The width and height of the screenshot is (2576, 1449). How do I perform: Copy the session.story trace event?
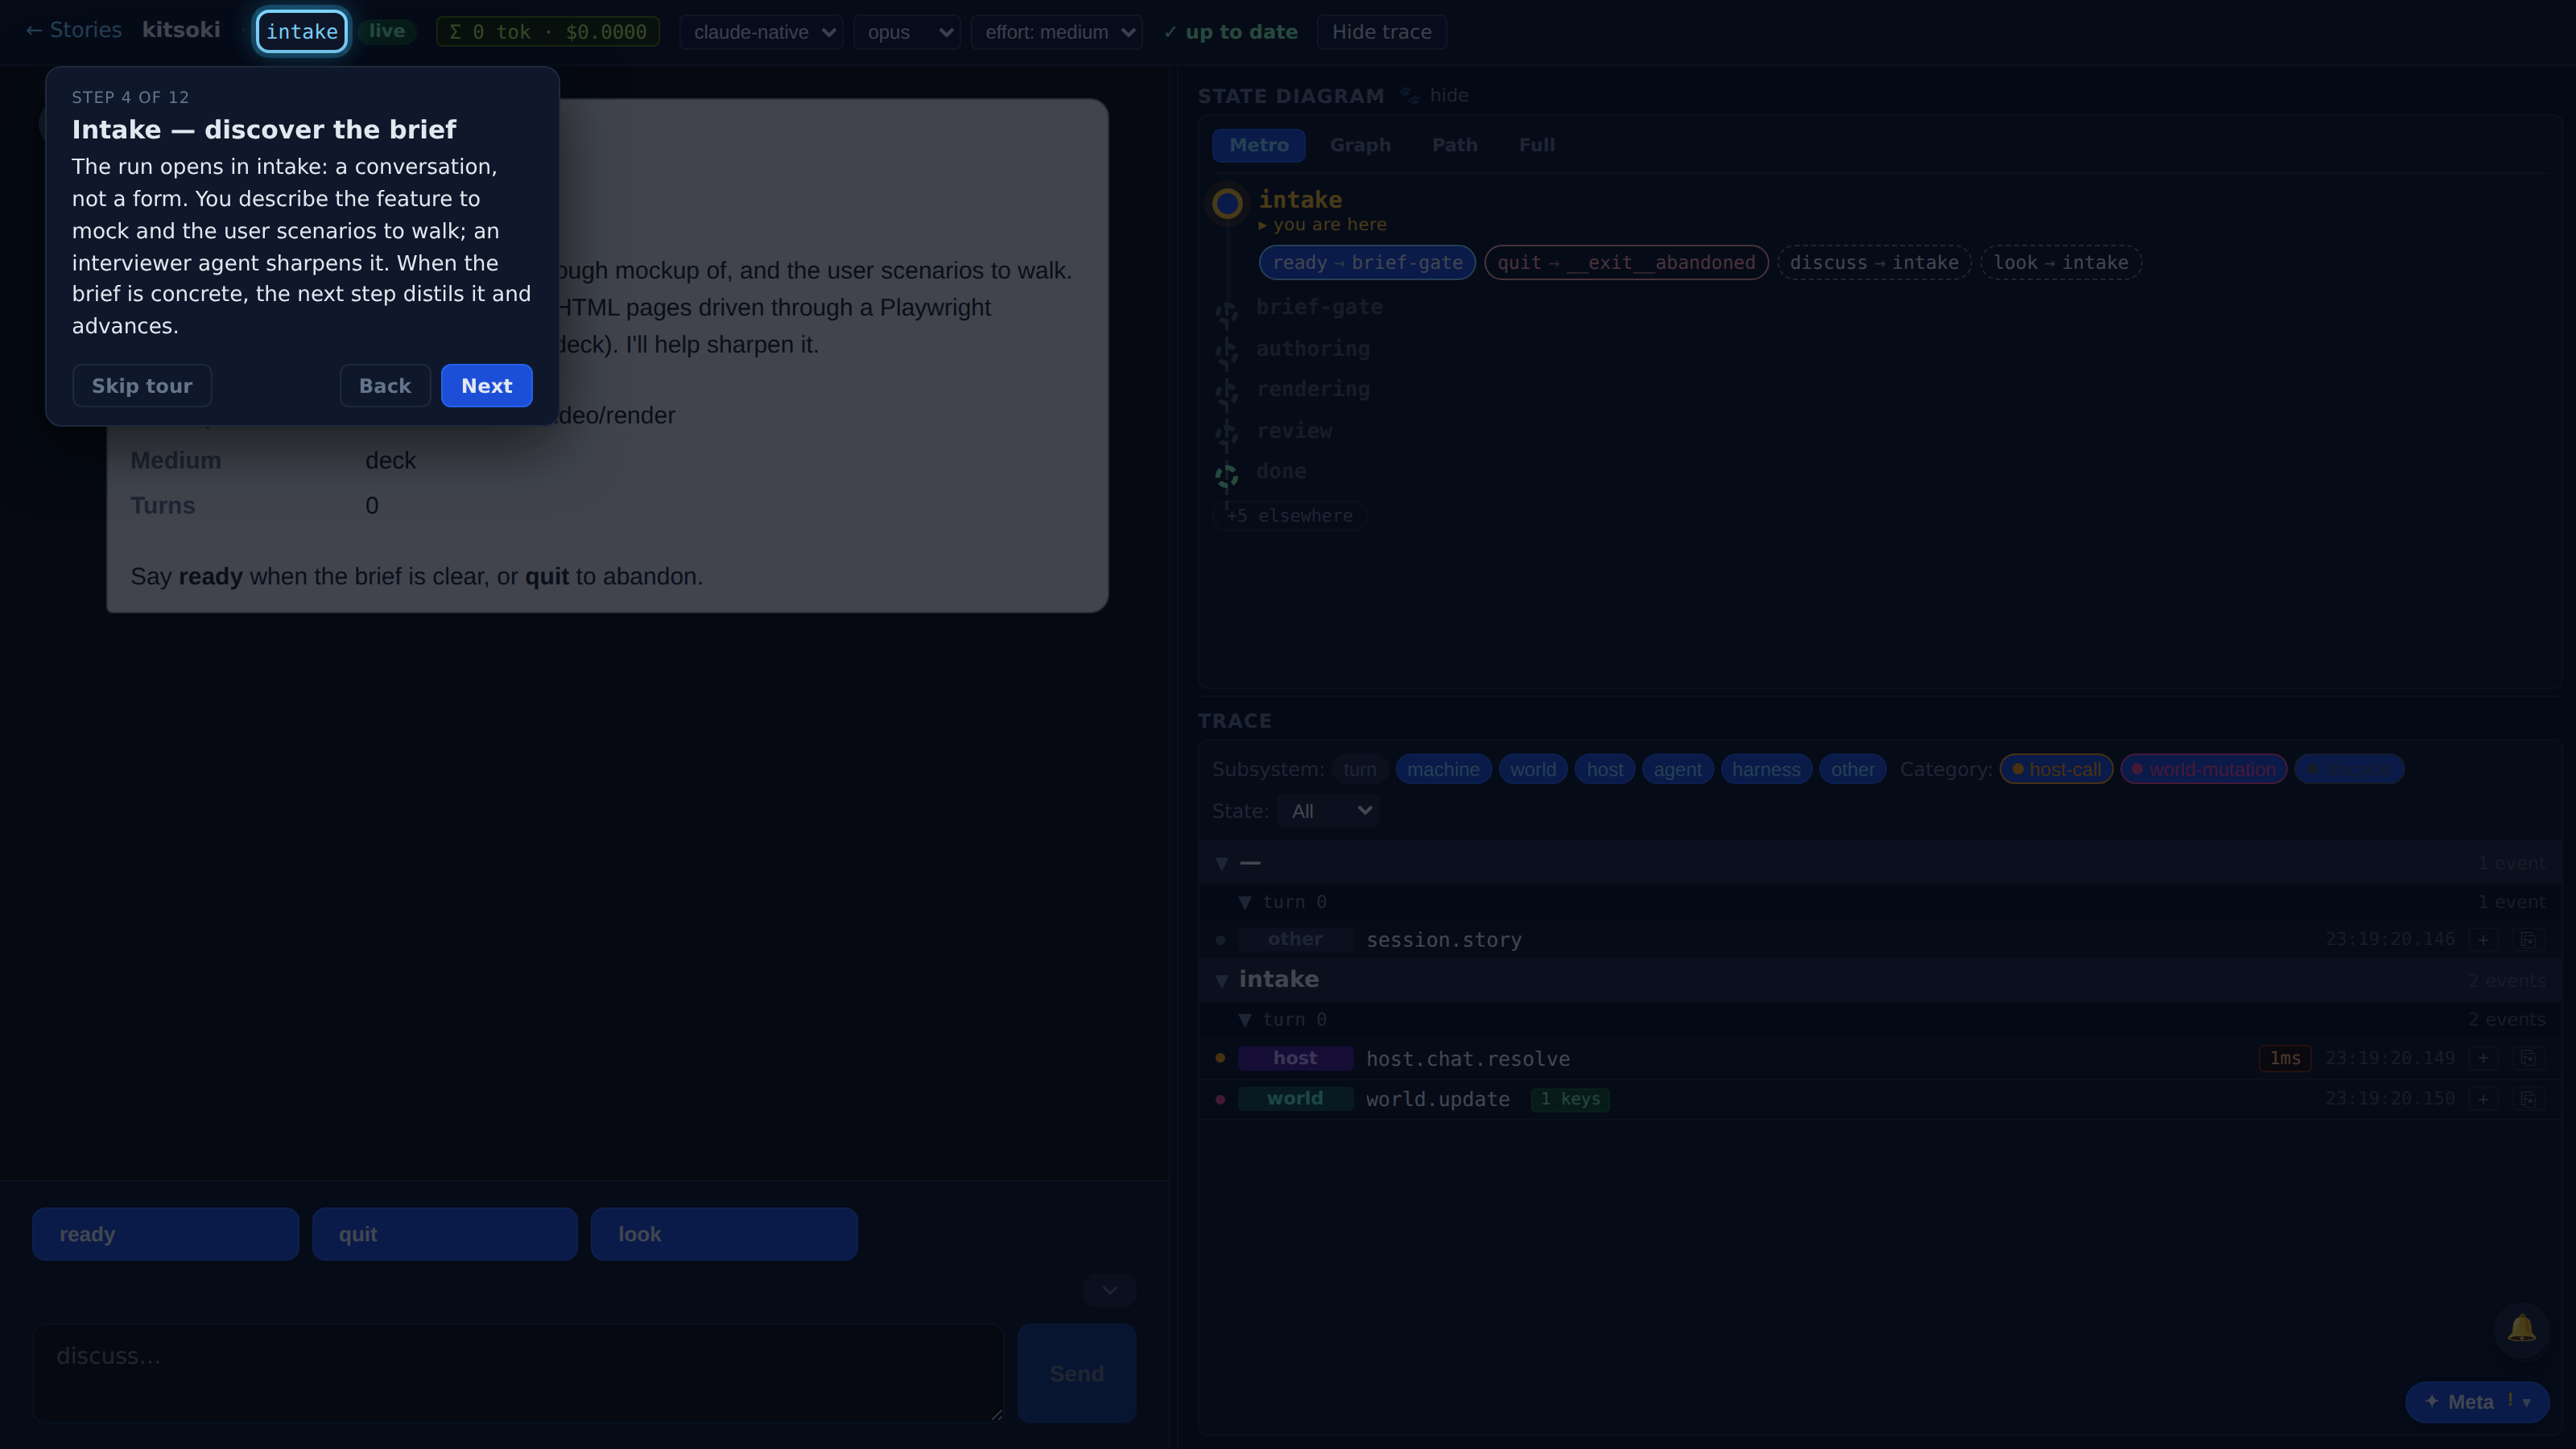pyautogui.click(x=2527, y=940)
